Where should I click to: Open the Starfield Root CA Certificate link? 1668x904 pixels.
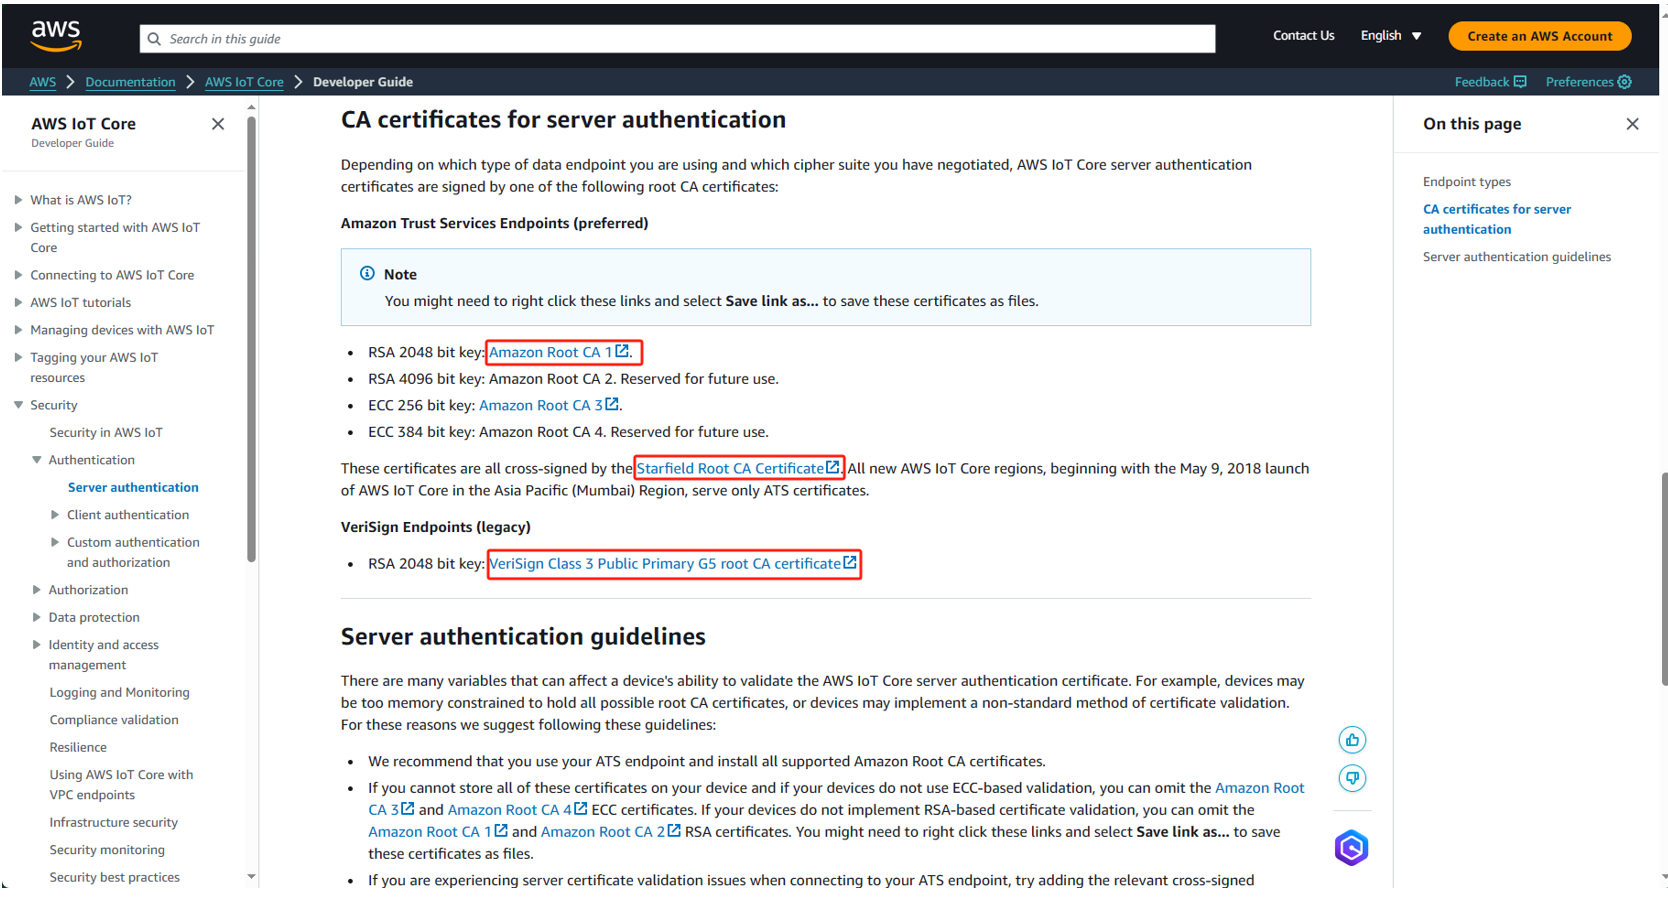tap(730, 468)
